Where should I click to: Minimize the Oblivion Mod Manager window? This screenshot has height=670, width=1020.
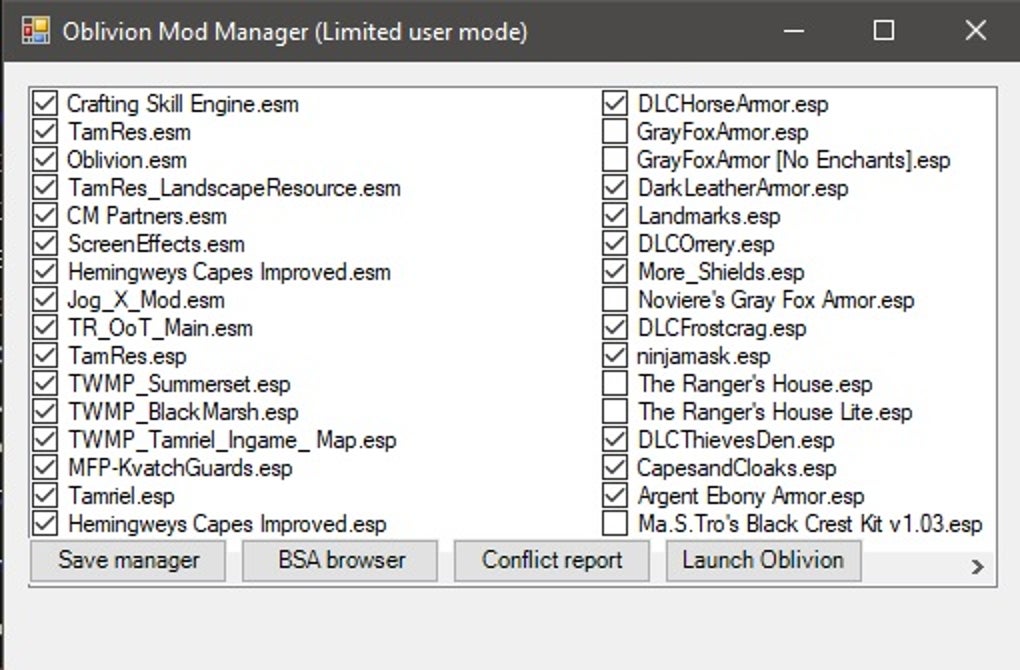793,31
